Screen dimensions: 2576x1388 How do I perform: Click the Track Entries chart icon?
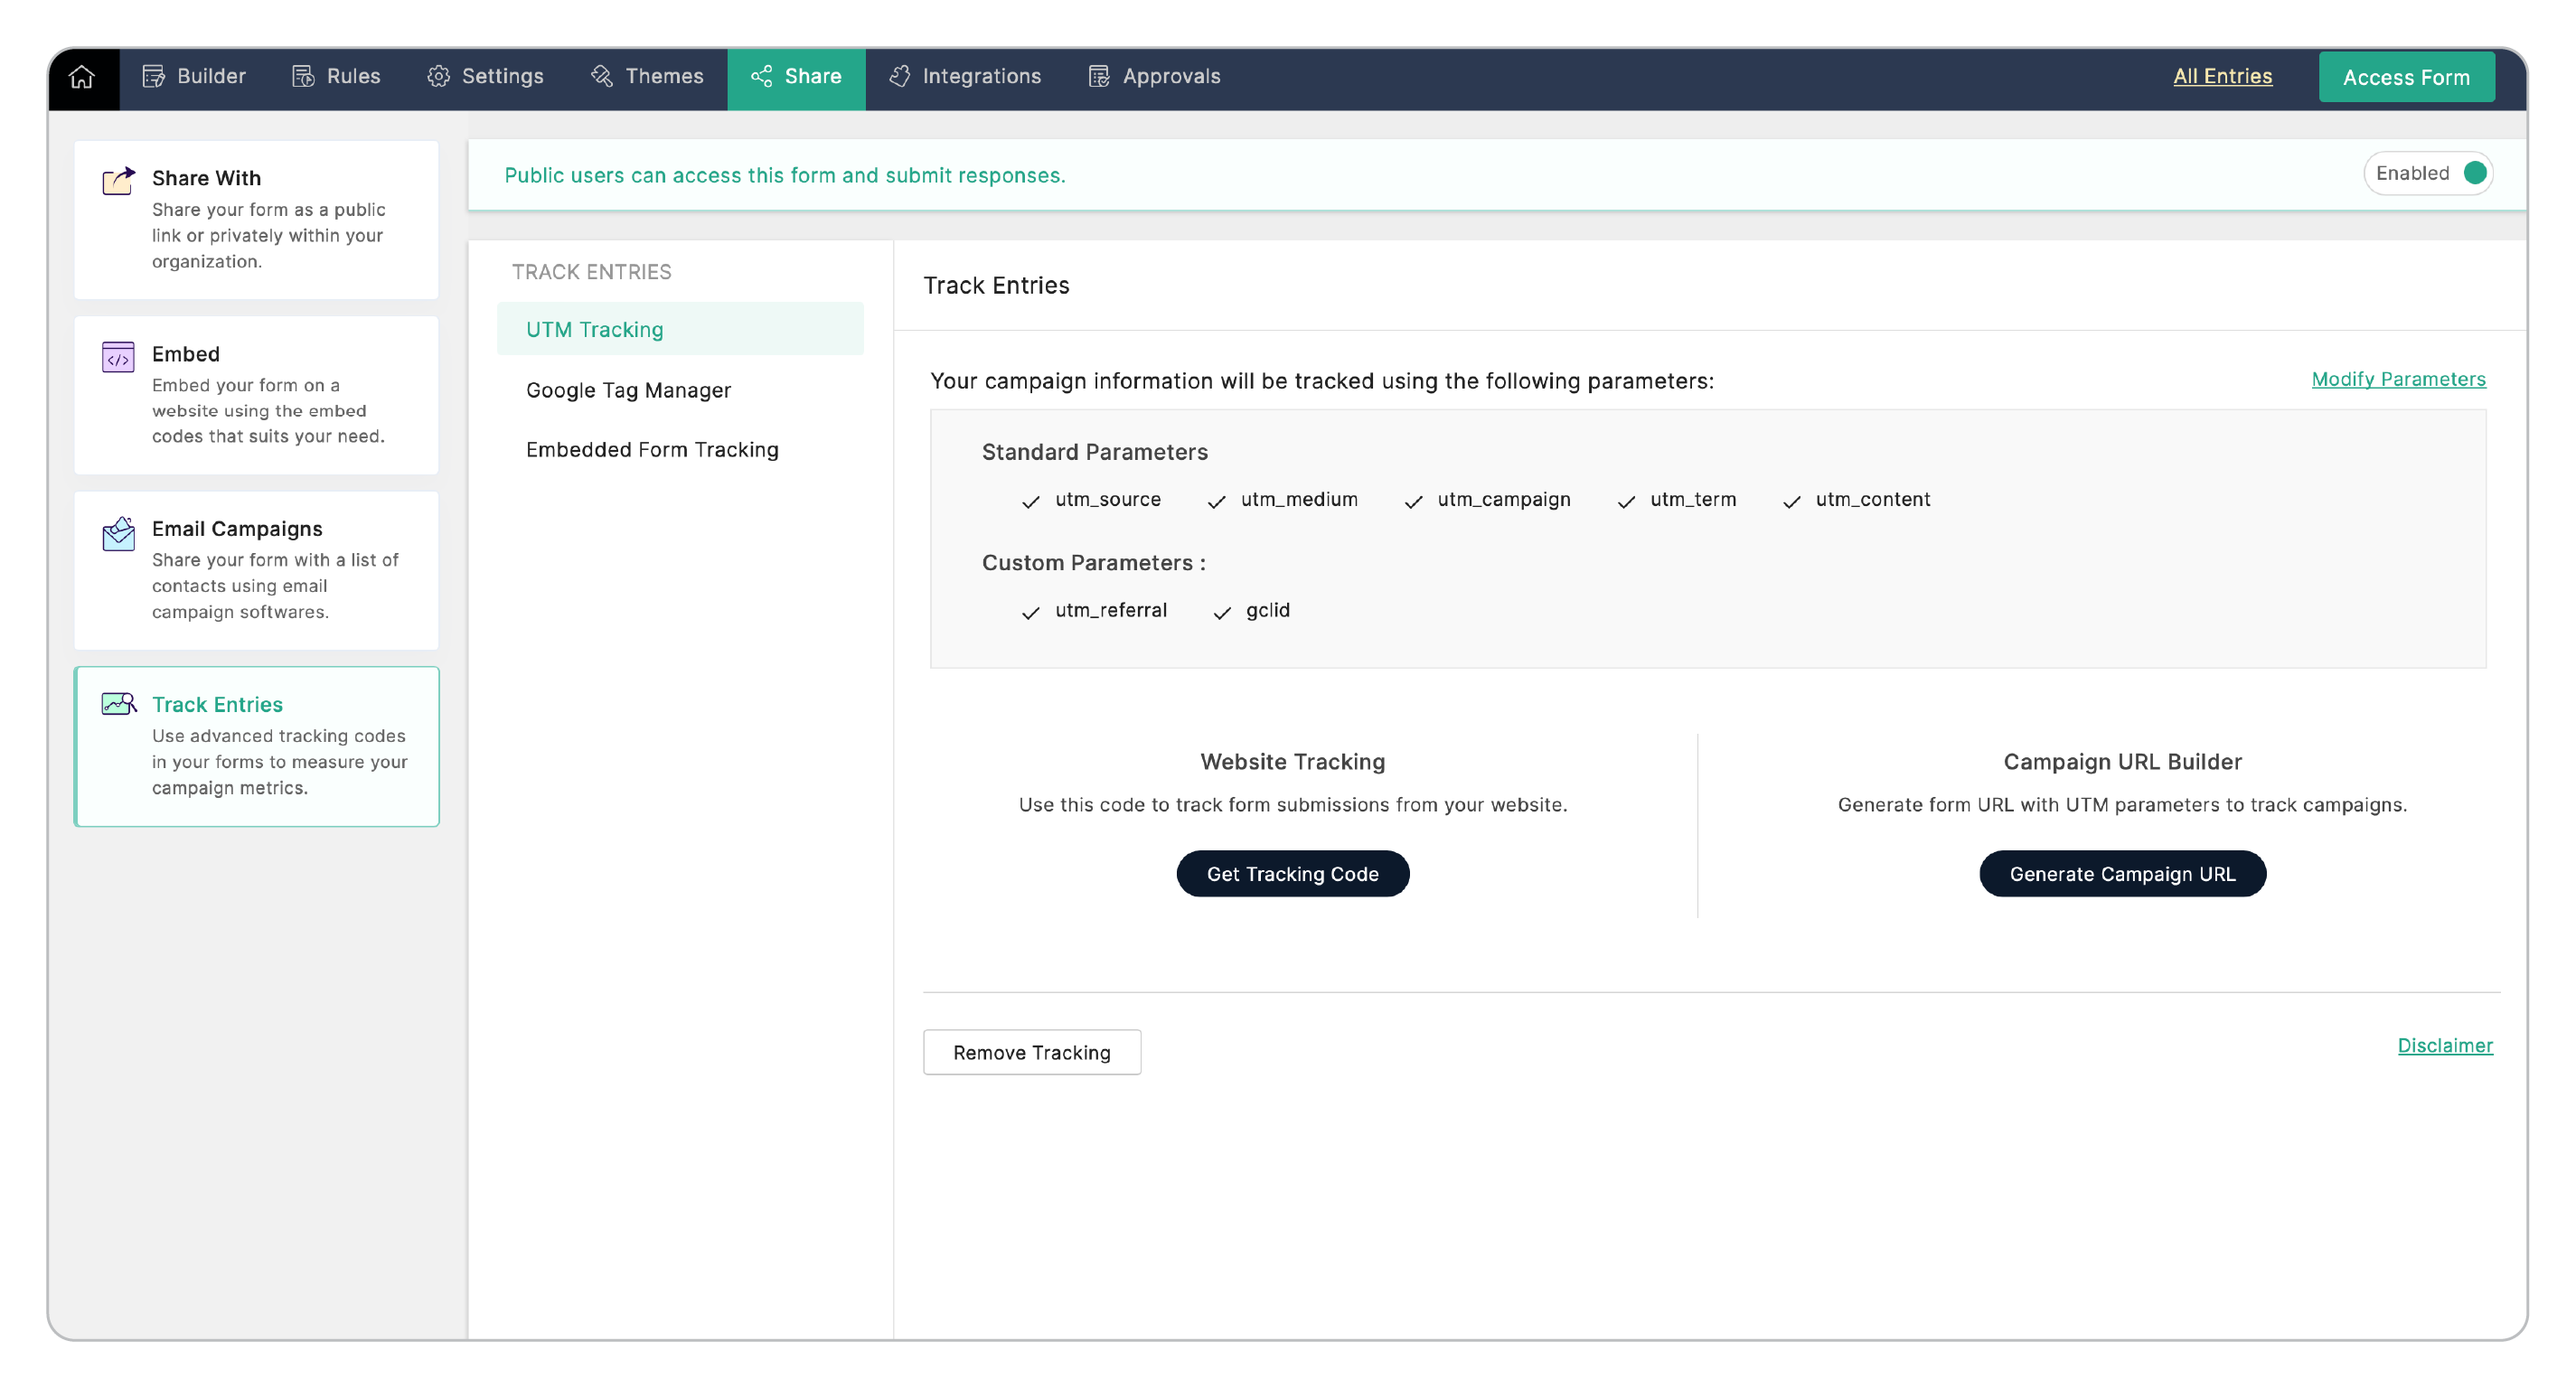[118, 704]
